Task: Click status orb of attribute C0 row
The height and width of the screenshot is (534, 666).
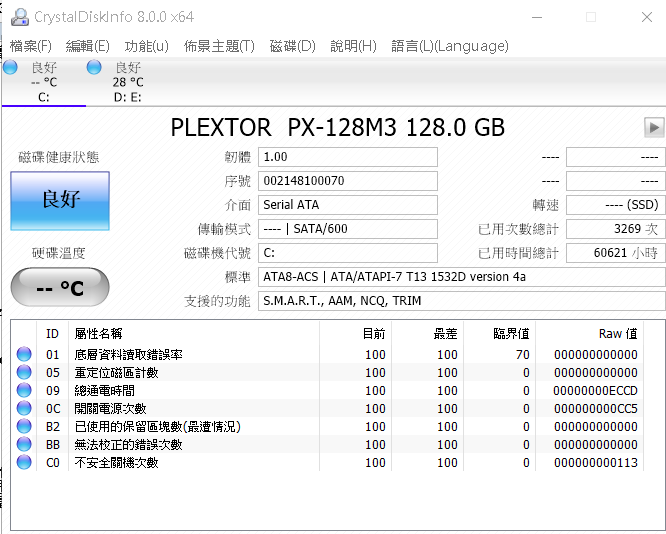Action: (x=24, y=462)
